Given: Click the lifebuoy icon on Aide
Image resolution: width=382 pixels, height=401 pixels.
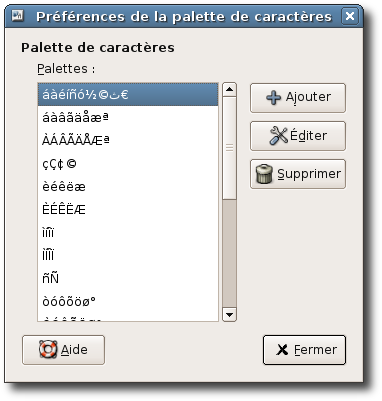Looking at the screenshot, I should [48, 350].
